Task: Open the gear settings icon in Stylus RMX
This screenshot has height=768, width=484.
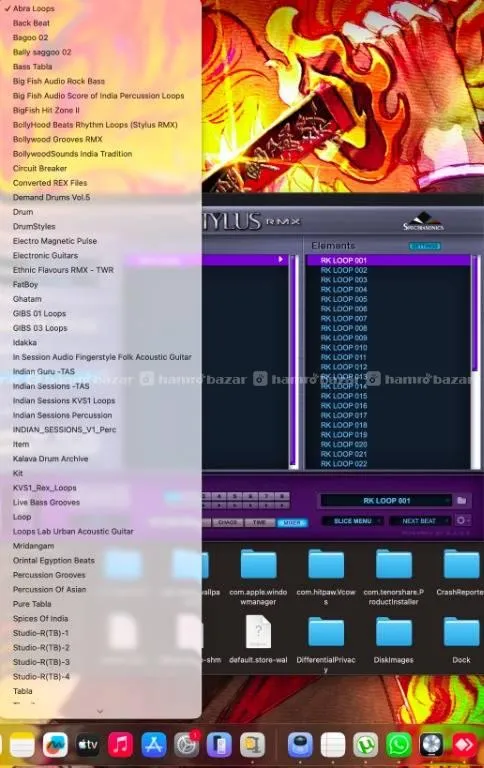Action: [461, 520]
